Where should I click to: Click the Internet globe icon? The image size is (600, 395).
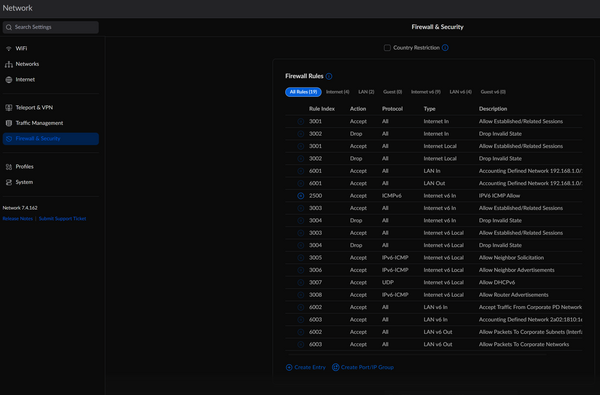click(x=8, y=80)
